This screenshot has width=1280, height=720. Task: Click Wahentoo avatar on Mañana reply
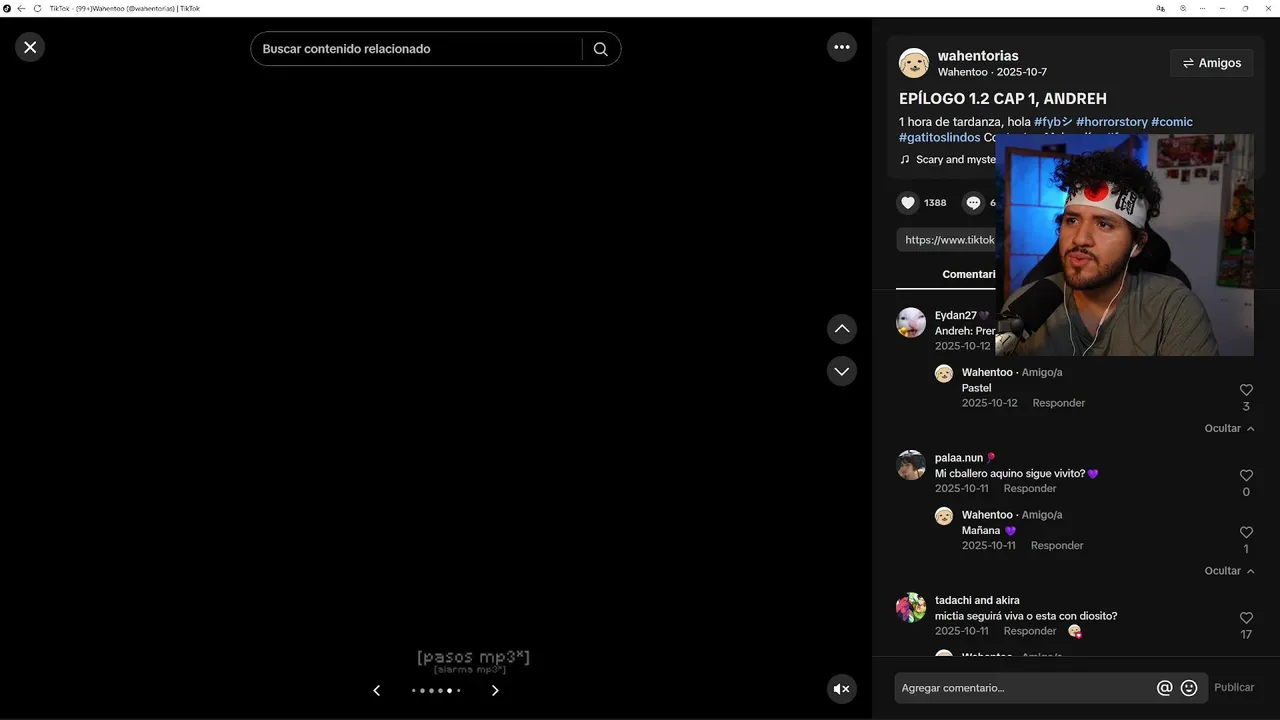tap(944, 516)
